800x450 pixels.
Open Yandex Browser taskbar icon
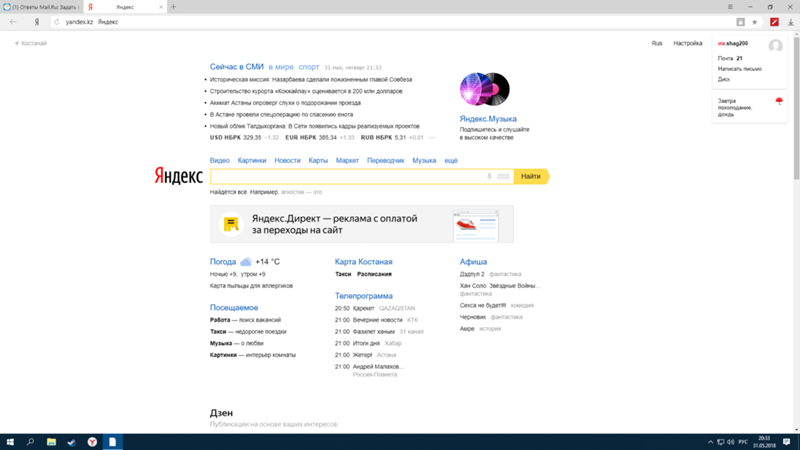click(92, 442)
